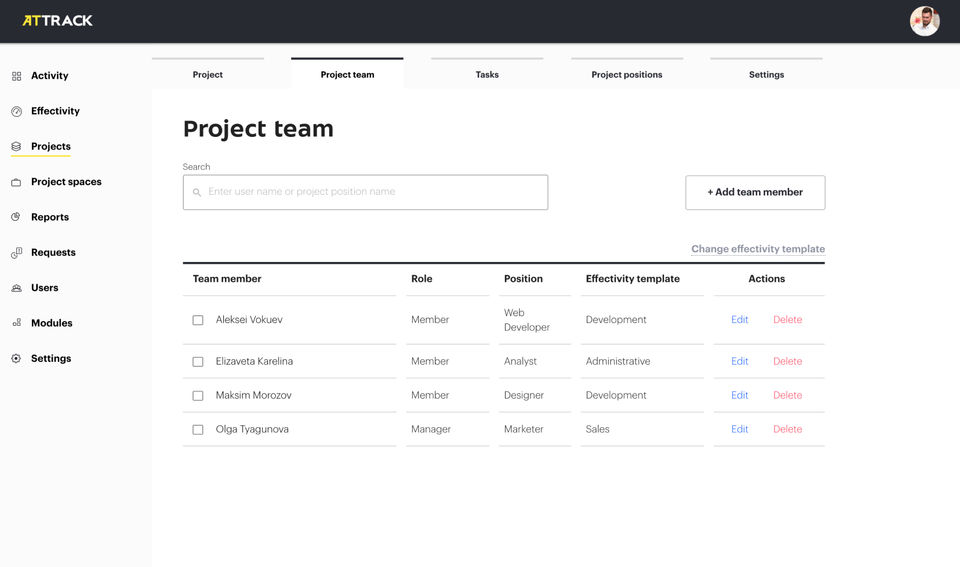960x567 pixels.
Task: Click the Administrative template cell
Action: click(618, 361)
